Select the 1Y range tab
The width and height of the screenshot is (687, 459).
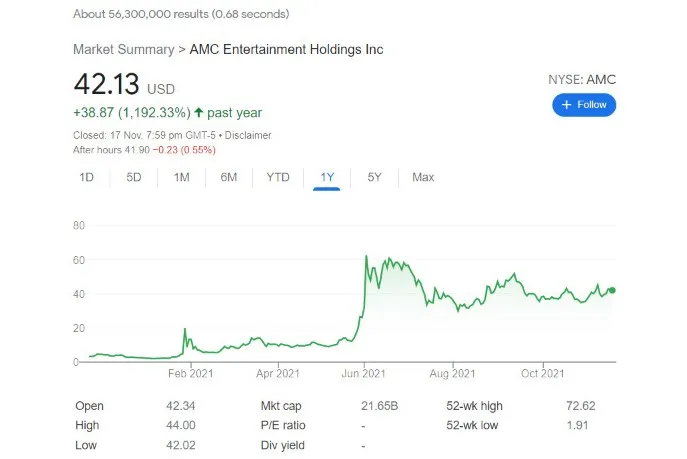327,177
